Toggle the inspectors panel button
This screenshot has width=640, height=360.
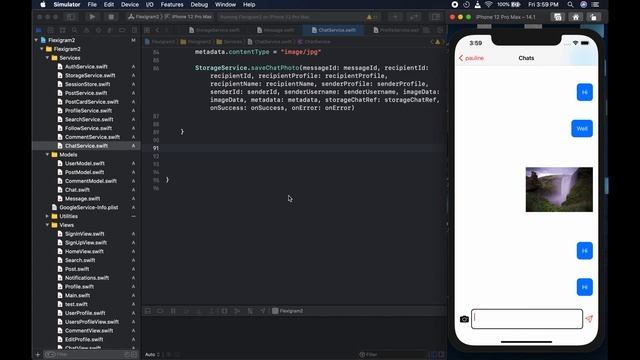click(x=436, y=17)
